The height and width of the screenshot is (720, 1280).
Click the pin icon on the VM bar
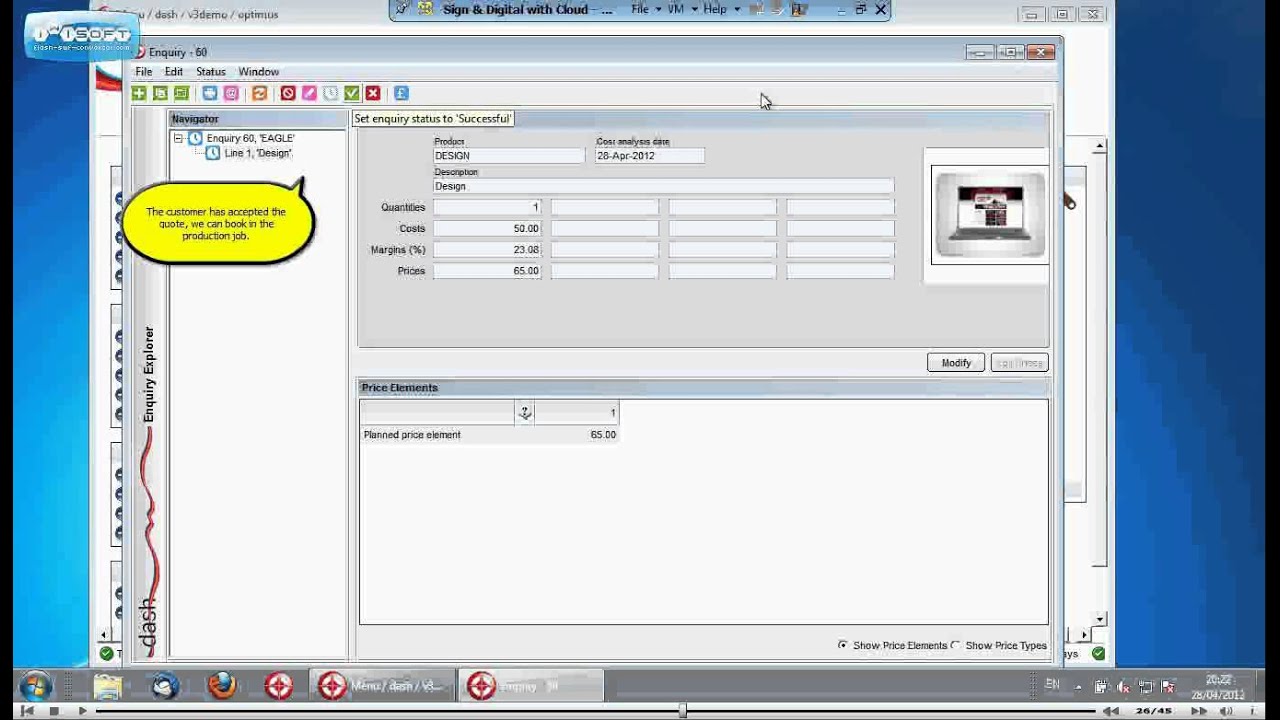pos(402,9)
